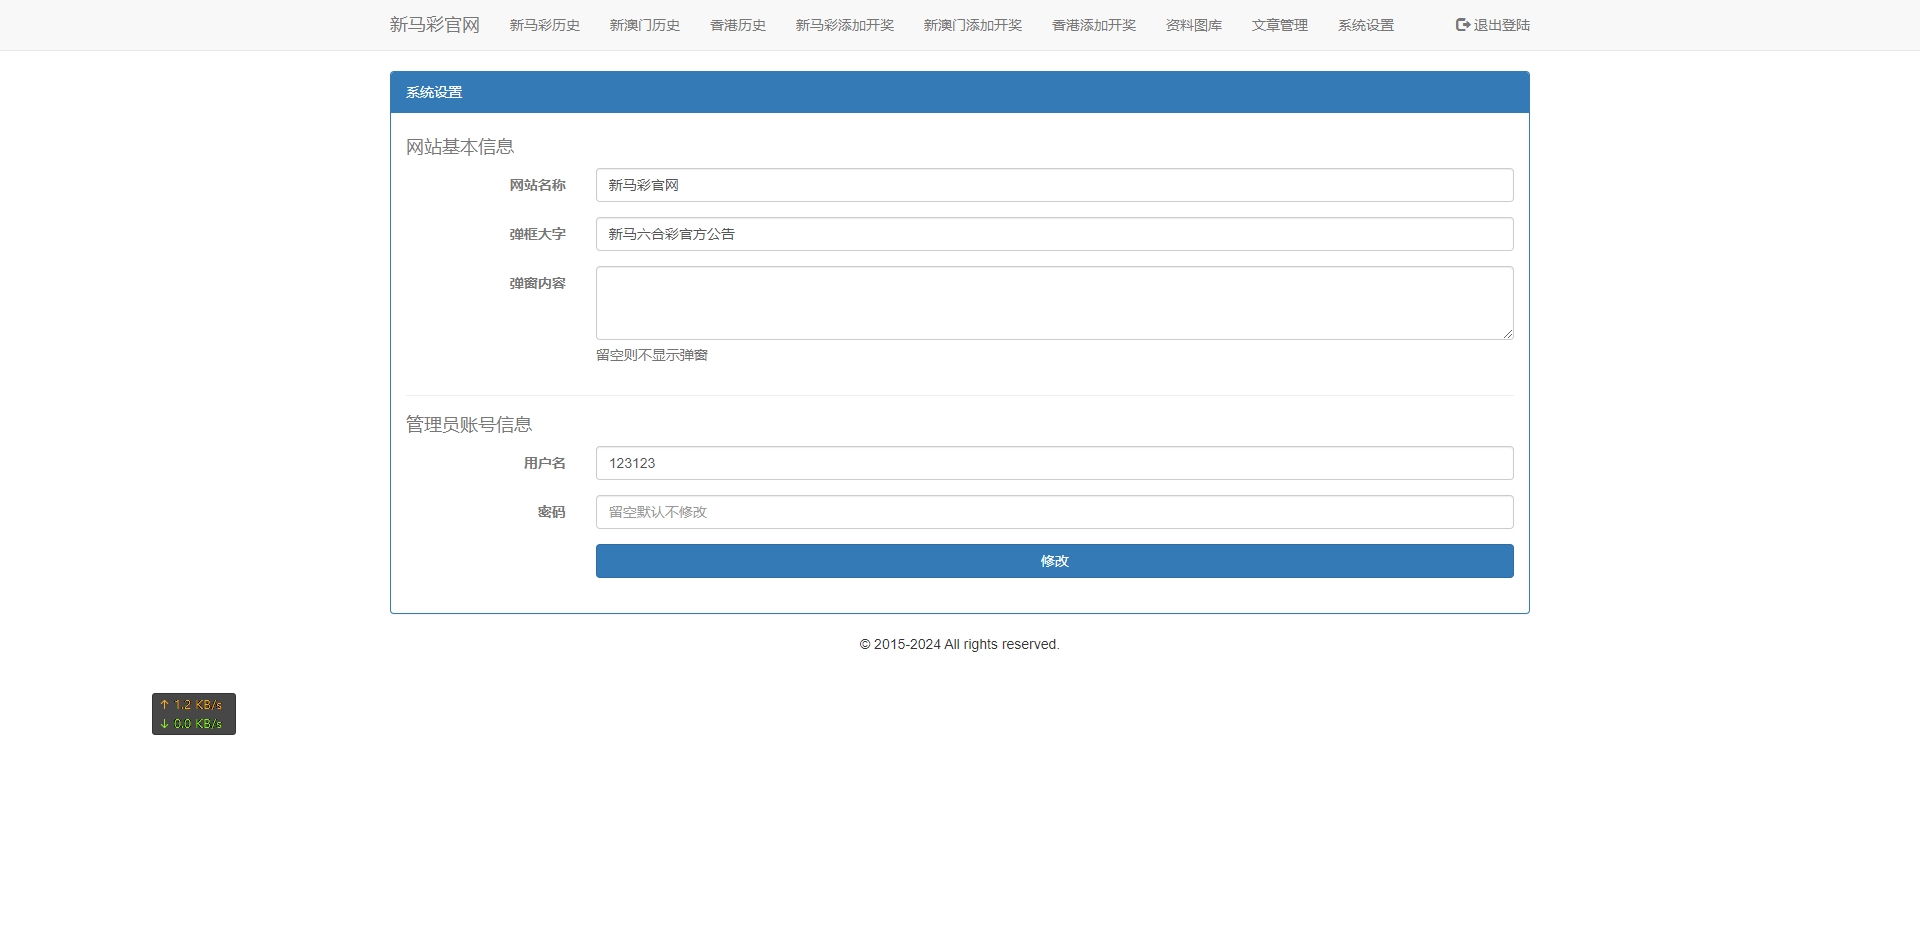Open the 香港添加开奖 page
This screenshot has height=930, width=1920.
pyautogui.click(x=1093, y=25)
